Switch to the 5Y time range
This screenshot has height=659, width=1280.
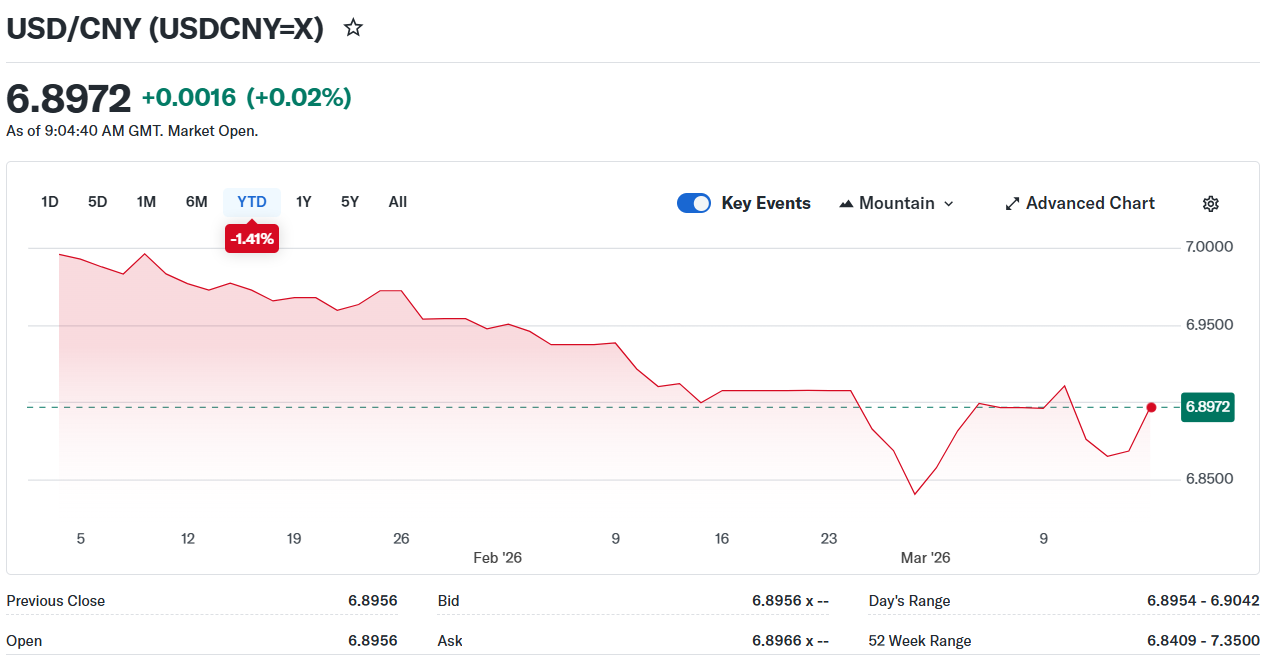(x=350, y=202)
